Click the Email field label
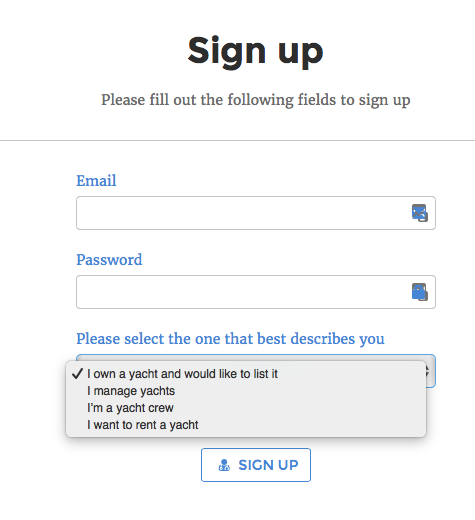The width and height of the screenshot is (475, 520). [x=96, y=181]
